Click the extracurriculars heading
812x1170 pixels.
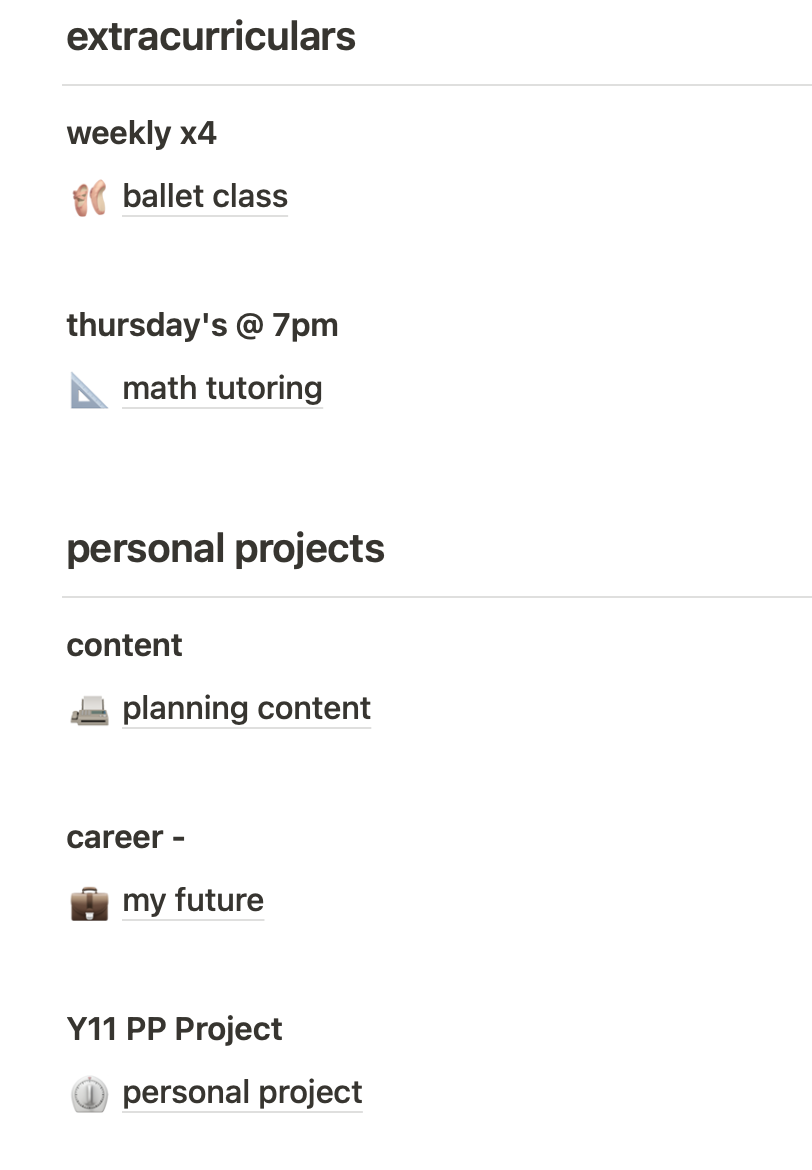coord(210,37)
